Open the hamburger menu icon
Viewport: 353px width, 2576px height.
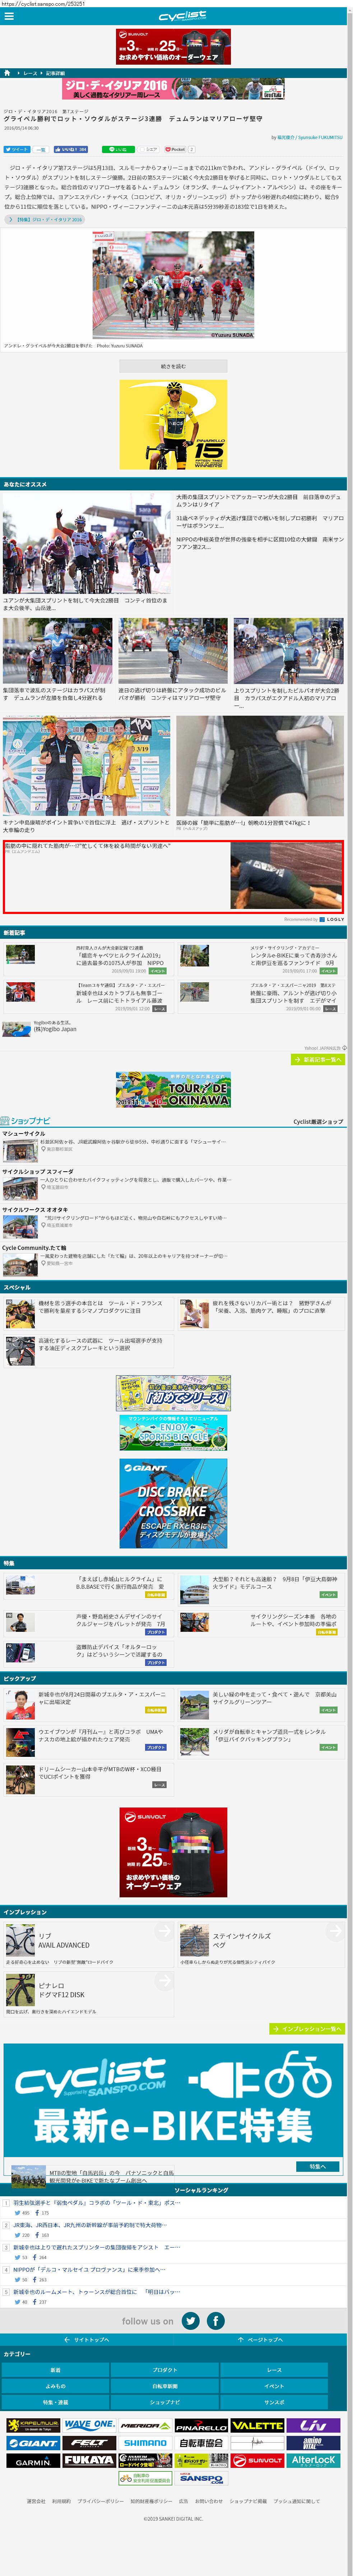click(x=9, y=16)
